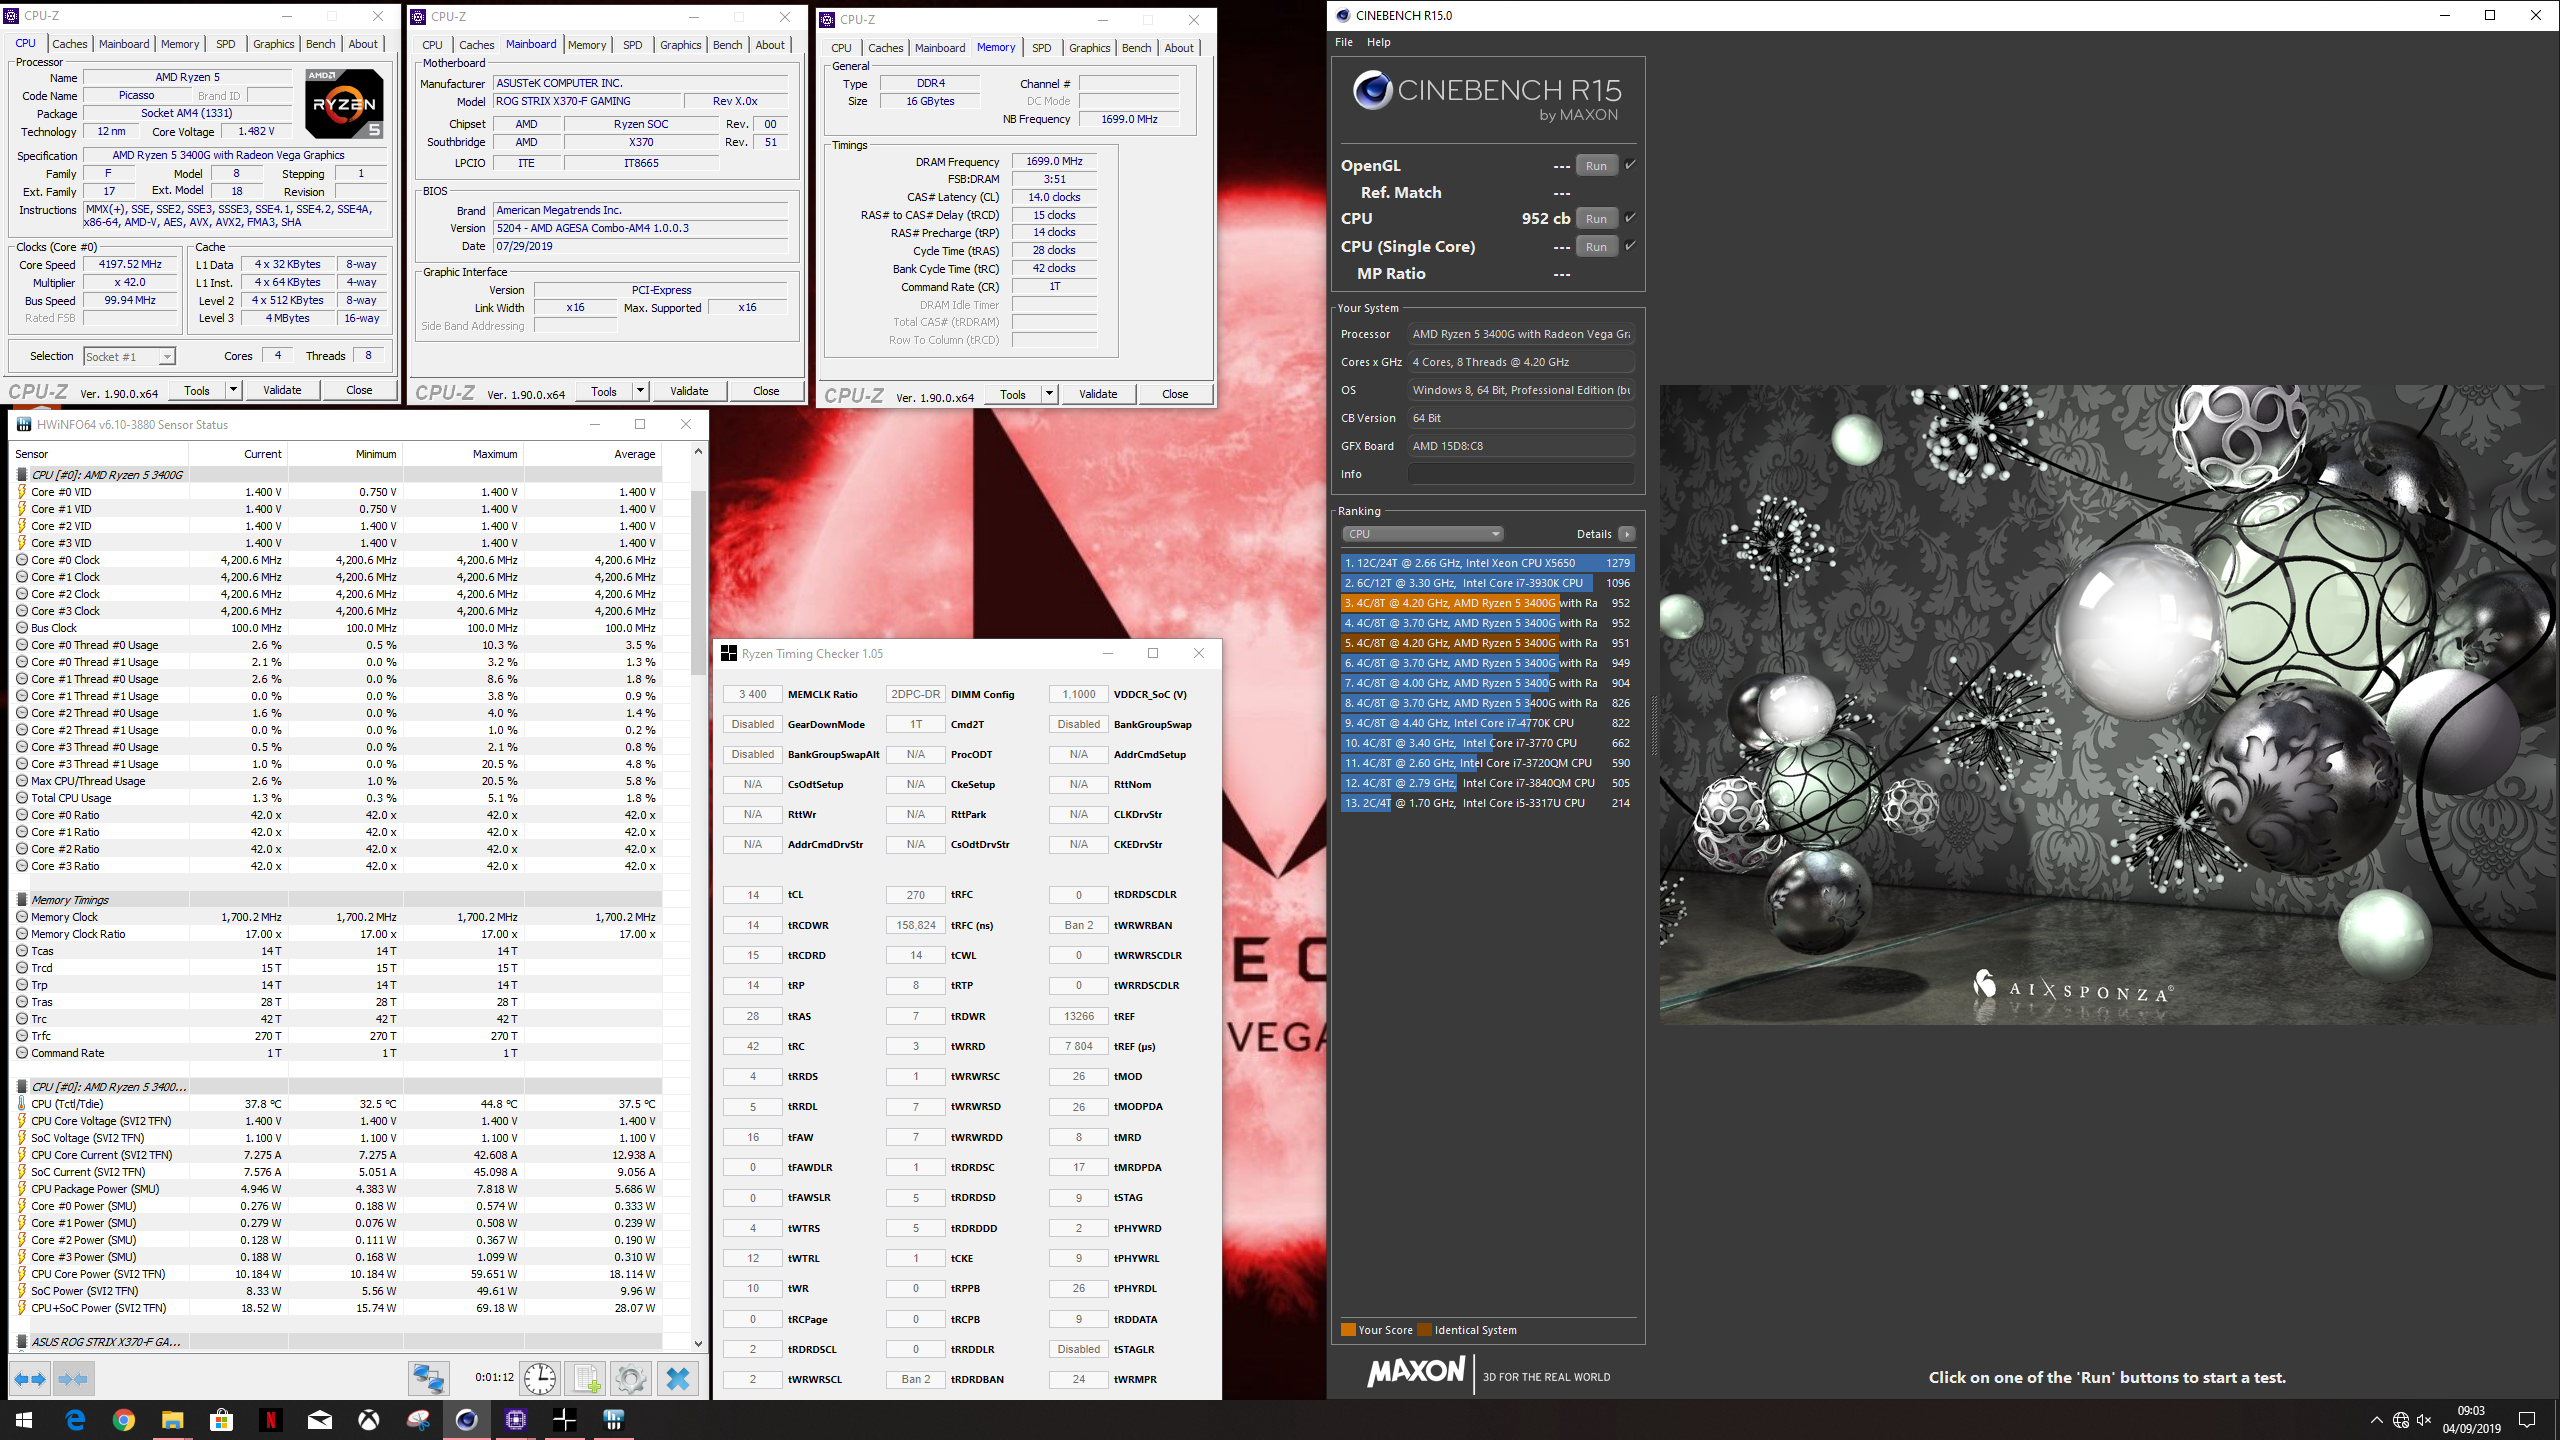The width and height of the screenshot is (2560, 1440).
Task: Open Bench tab in CPU-Z Memory window
Action: pyautogui.click(x=1136, y=48)
